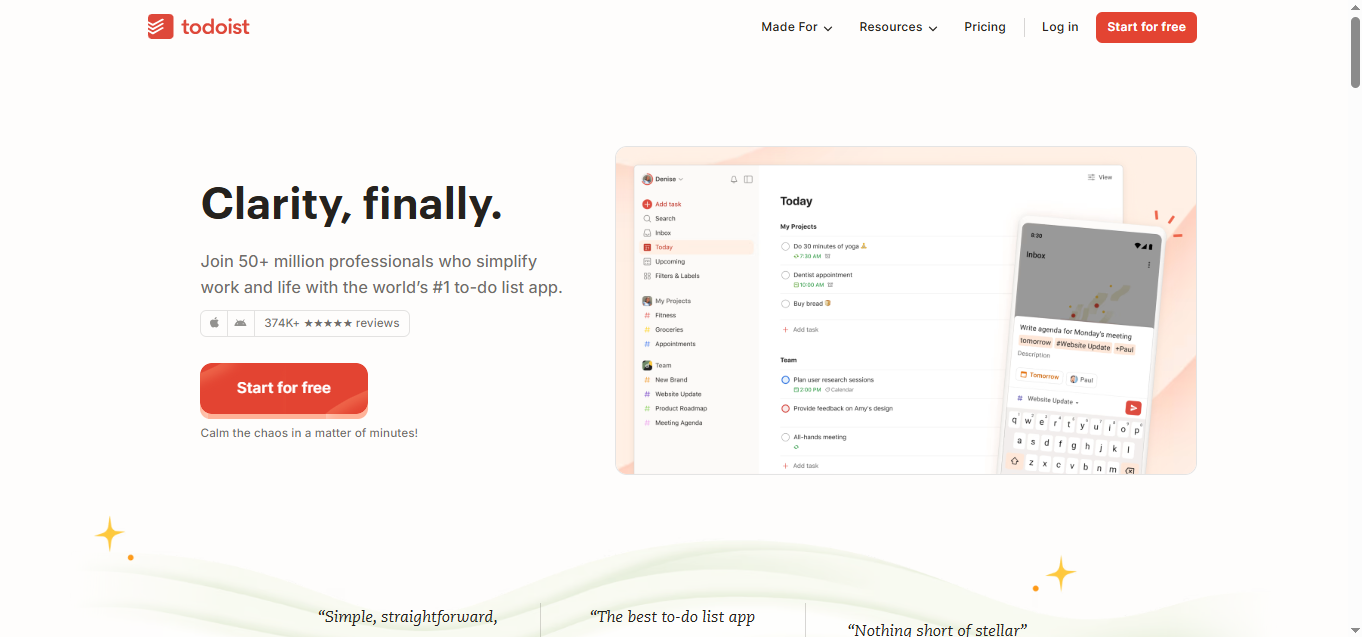This screenshot has height=637, width=1362.
Task: Click the Inbox tray icon in the preview sidebar
Action: (x=647, y=233)
